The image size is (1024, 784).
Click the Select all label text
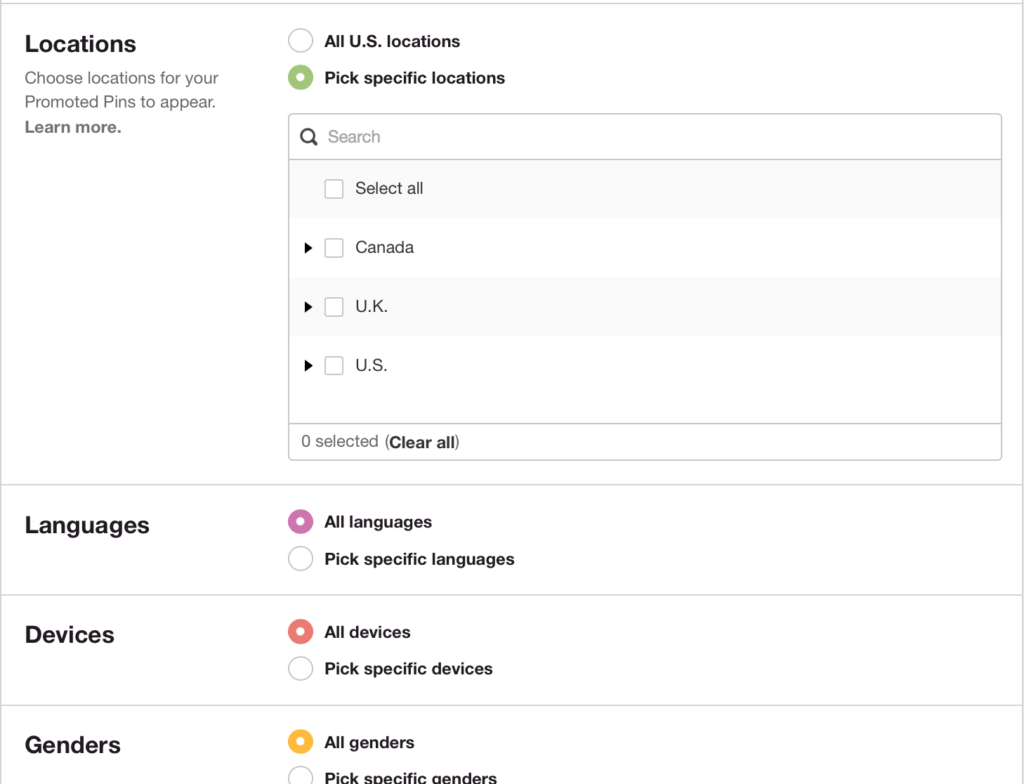click(389, 189)
